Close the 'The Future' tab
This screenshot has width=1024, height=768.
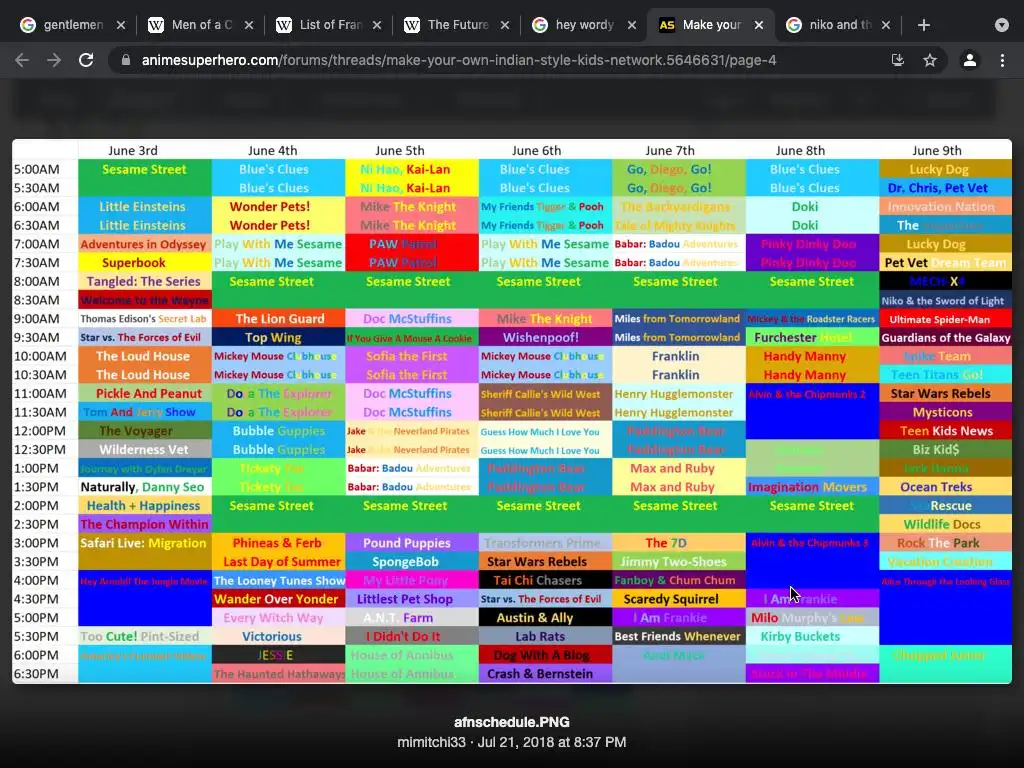tap(505, 25)
